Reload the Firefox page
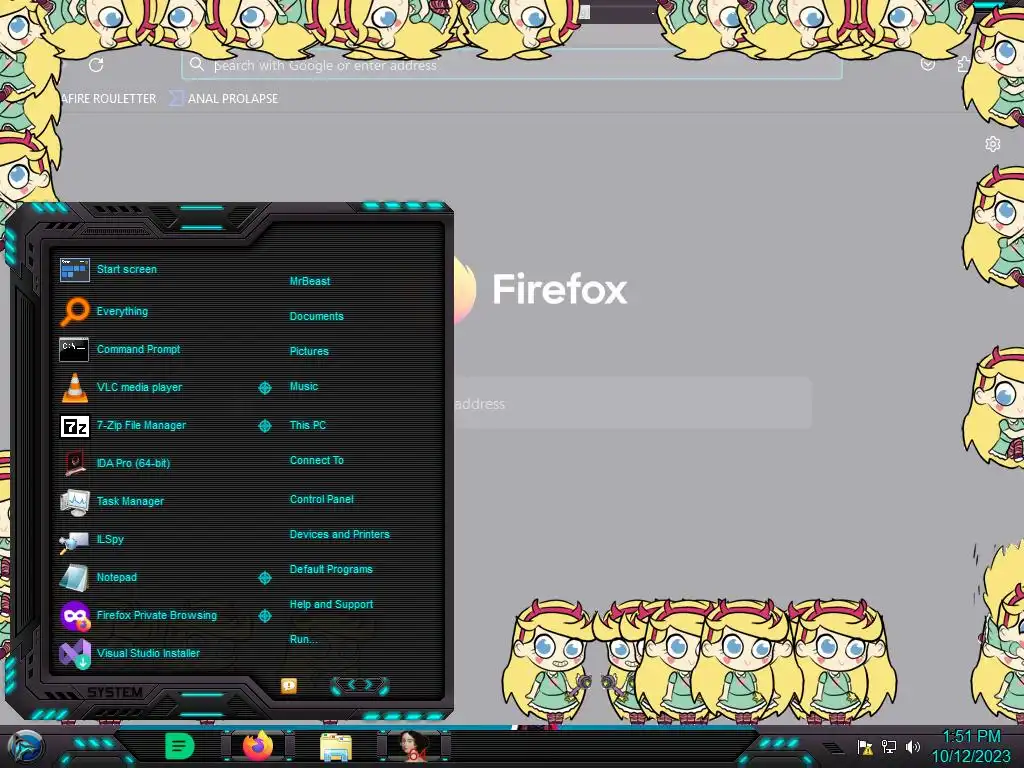Viewport: 1024px width, 768px height. click(x=96, y=65)
